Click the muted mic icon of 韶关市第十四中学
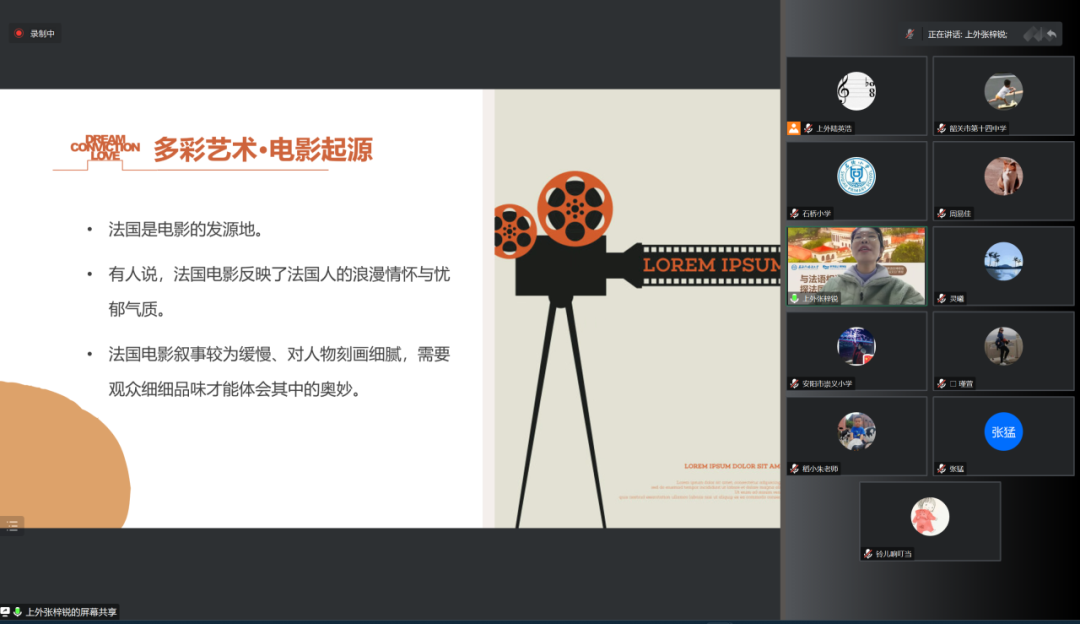The height and width of the screenshot is (624, 1080). [x=942, y=128]
